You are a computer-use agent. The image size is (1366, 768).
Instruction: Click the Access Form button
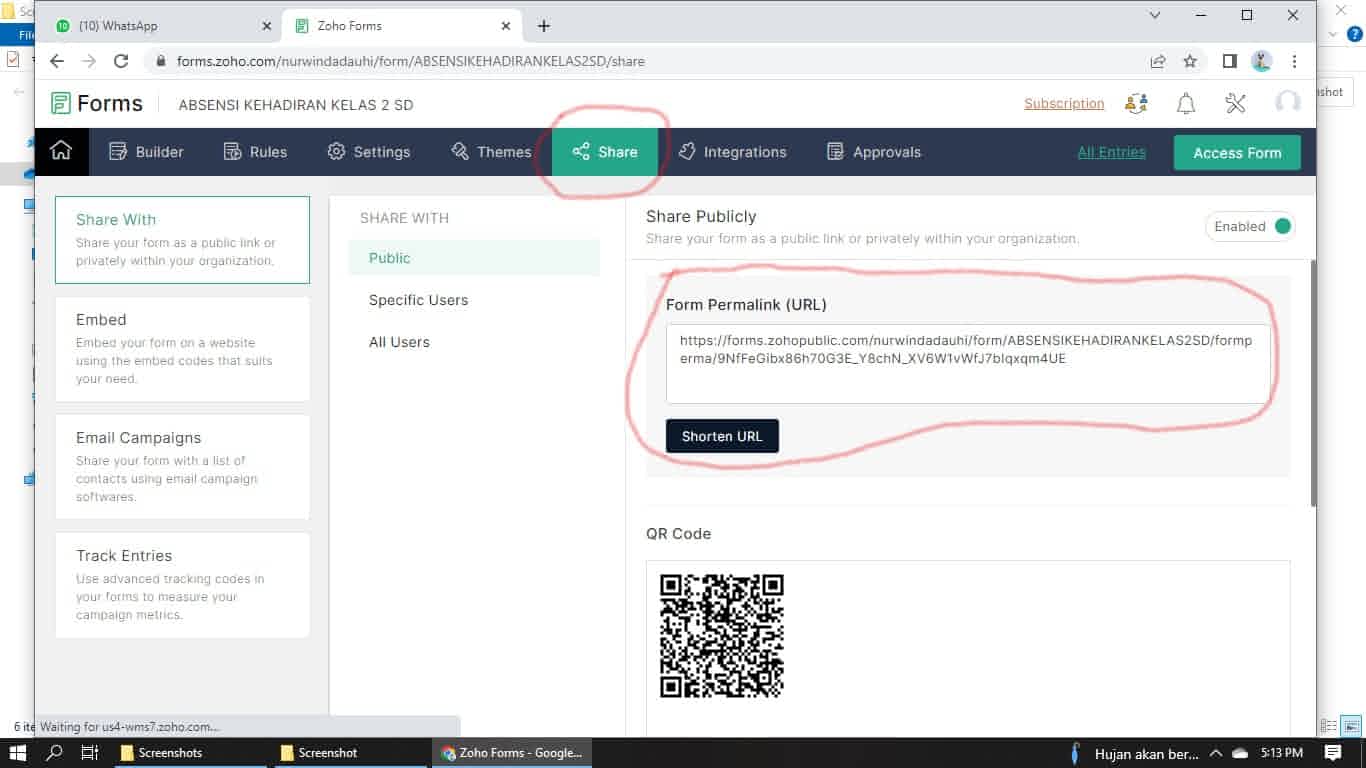tap(1237, 153)
